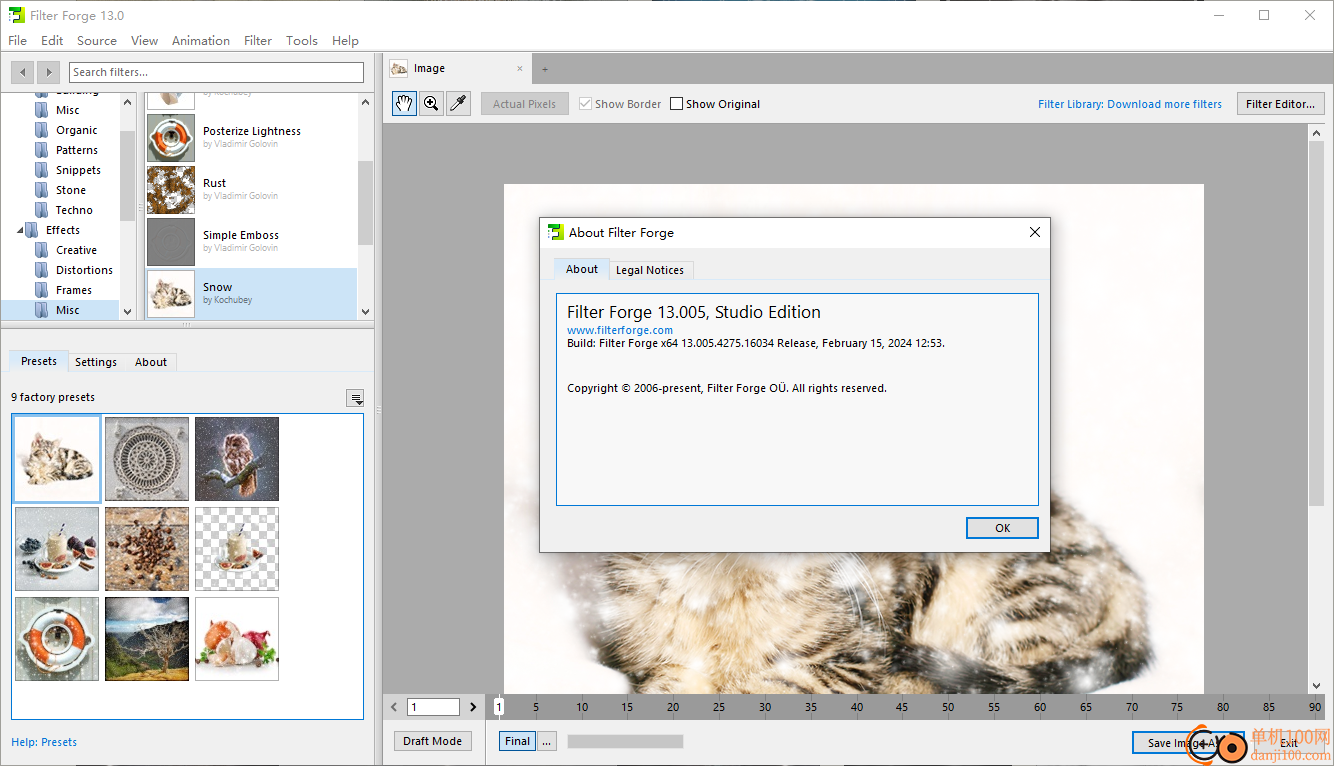Click the Patterns folder icon
Viewport: 1334px width, 766px height.
point(41,150)
